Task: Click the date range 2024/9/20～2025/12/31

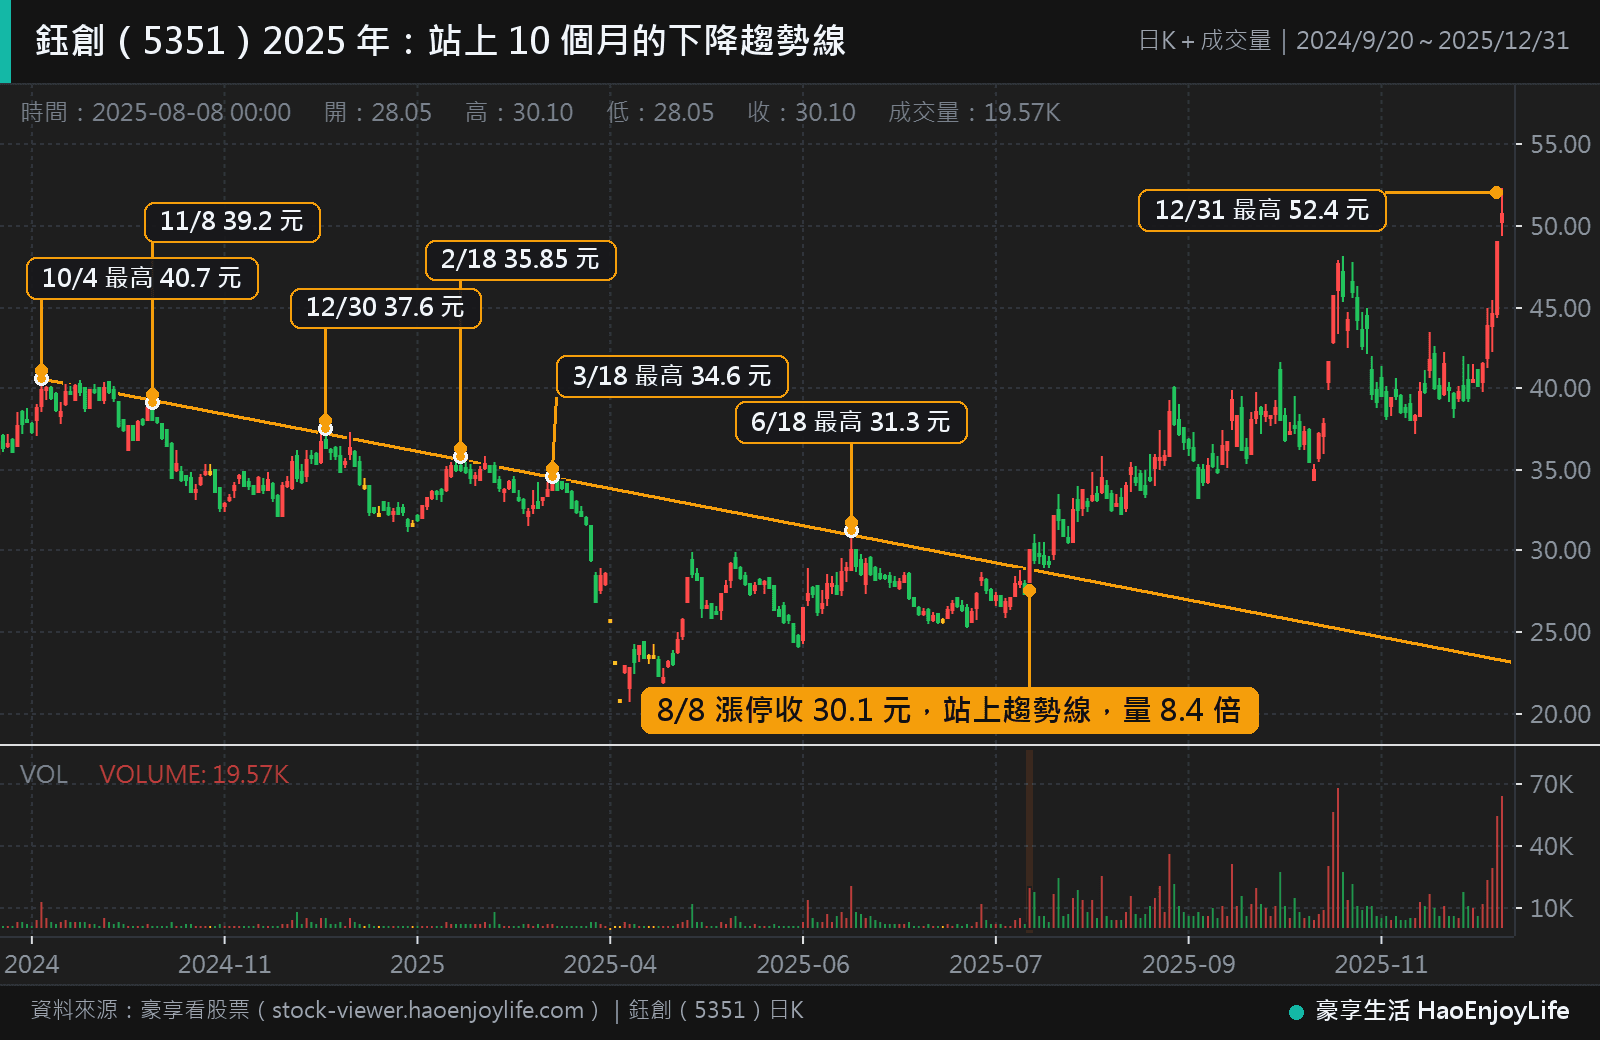Action: [1432, 41]
